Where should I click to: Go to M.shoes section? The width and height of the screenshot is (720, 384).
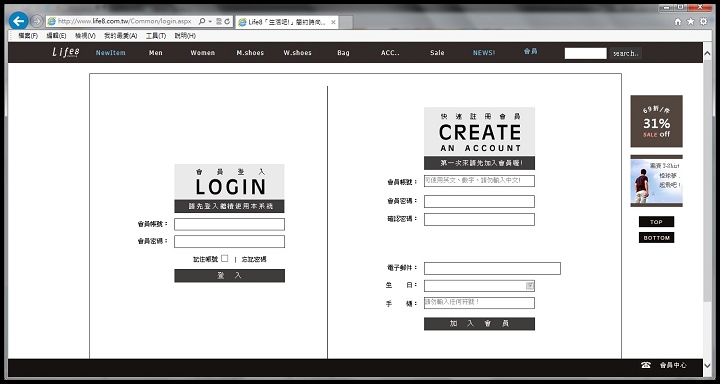[x=250, y=53]
